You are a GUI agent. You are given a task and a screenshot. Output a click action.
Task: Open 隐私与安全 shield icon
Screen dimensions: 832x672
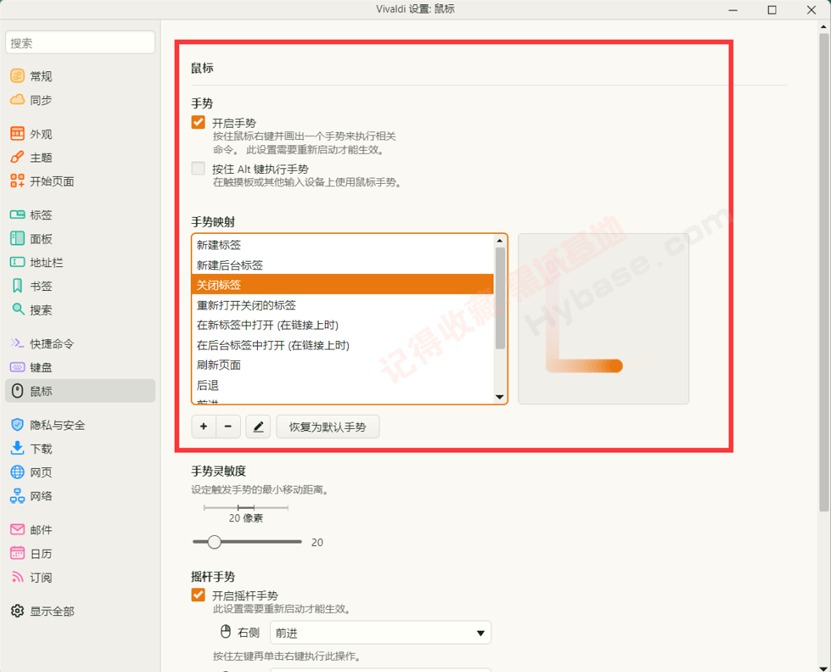(18, 425)
